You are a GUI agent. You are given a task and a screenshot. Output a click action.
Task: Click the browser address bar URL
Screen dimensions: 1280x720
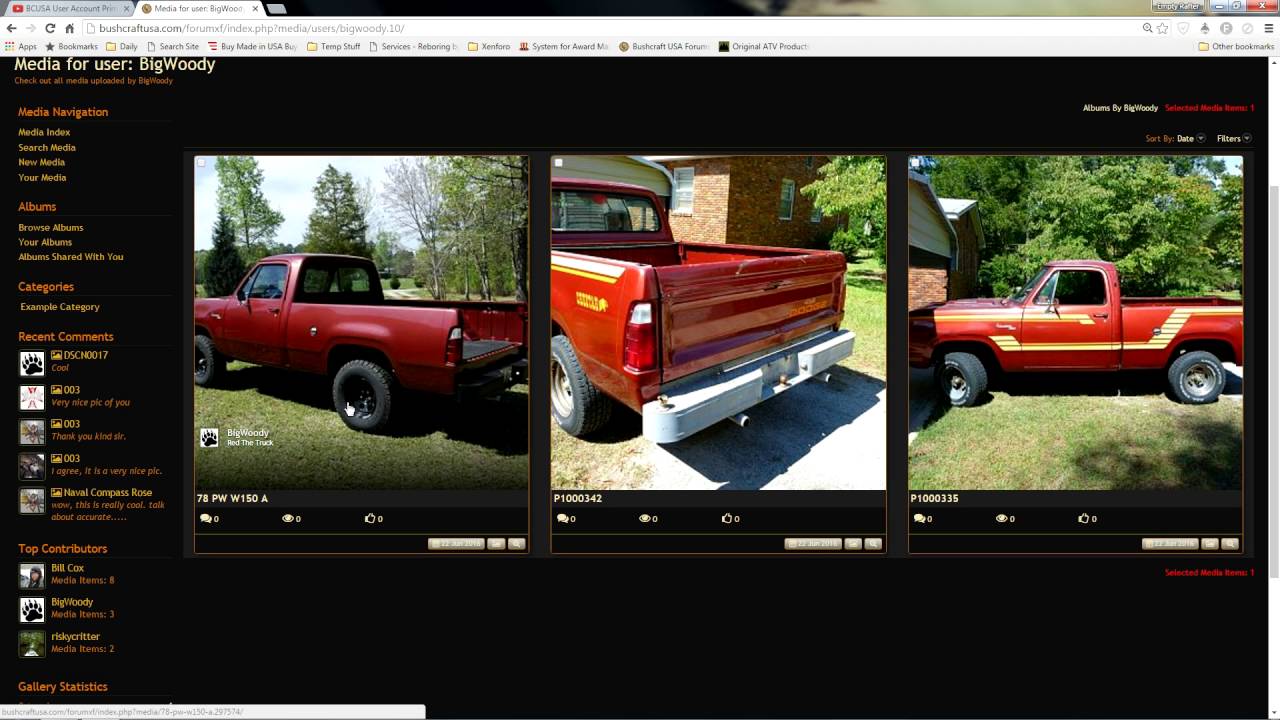click(x=252, y=28)
